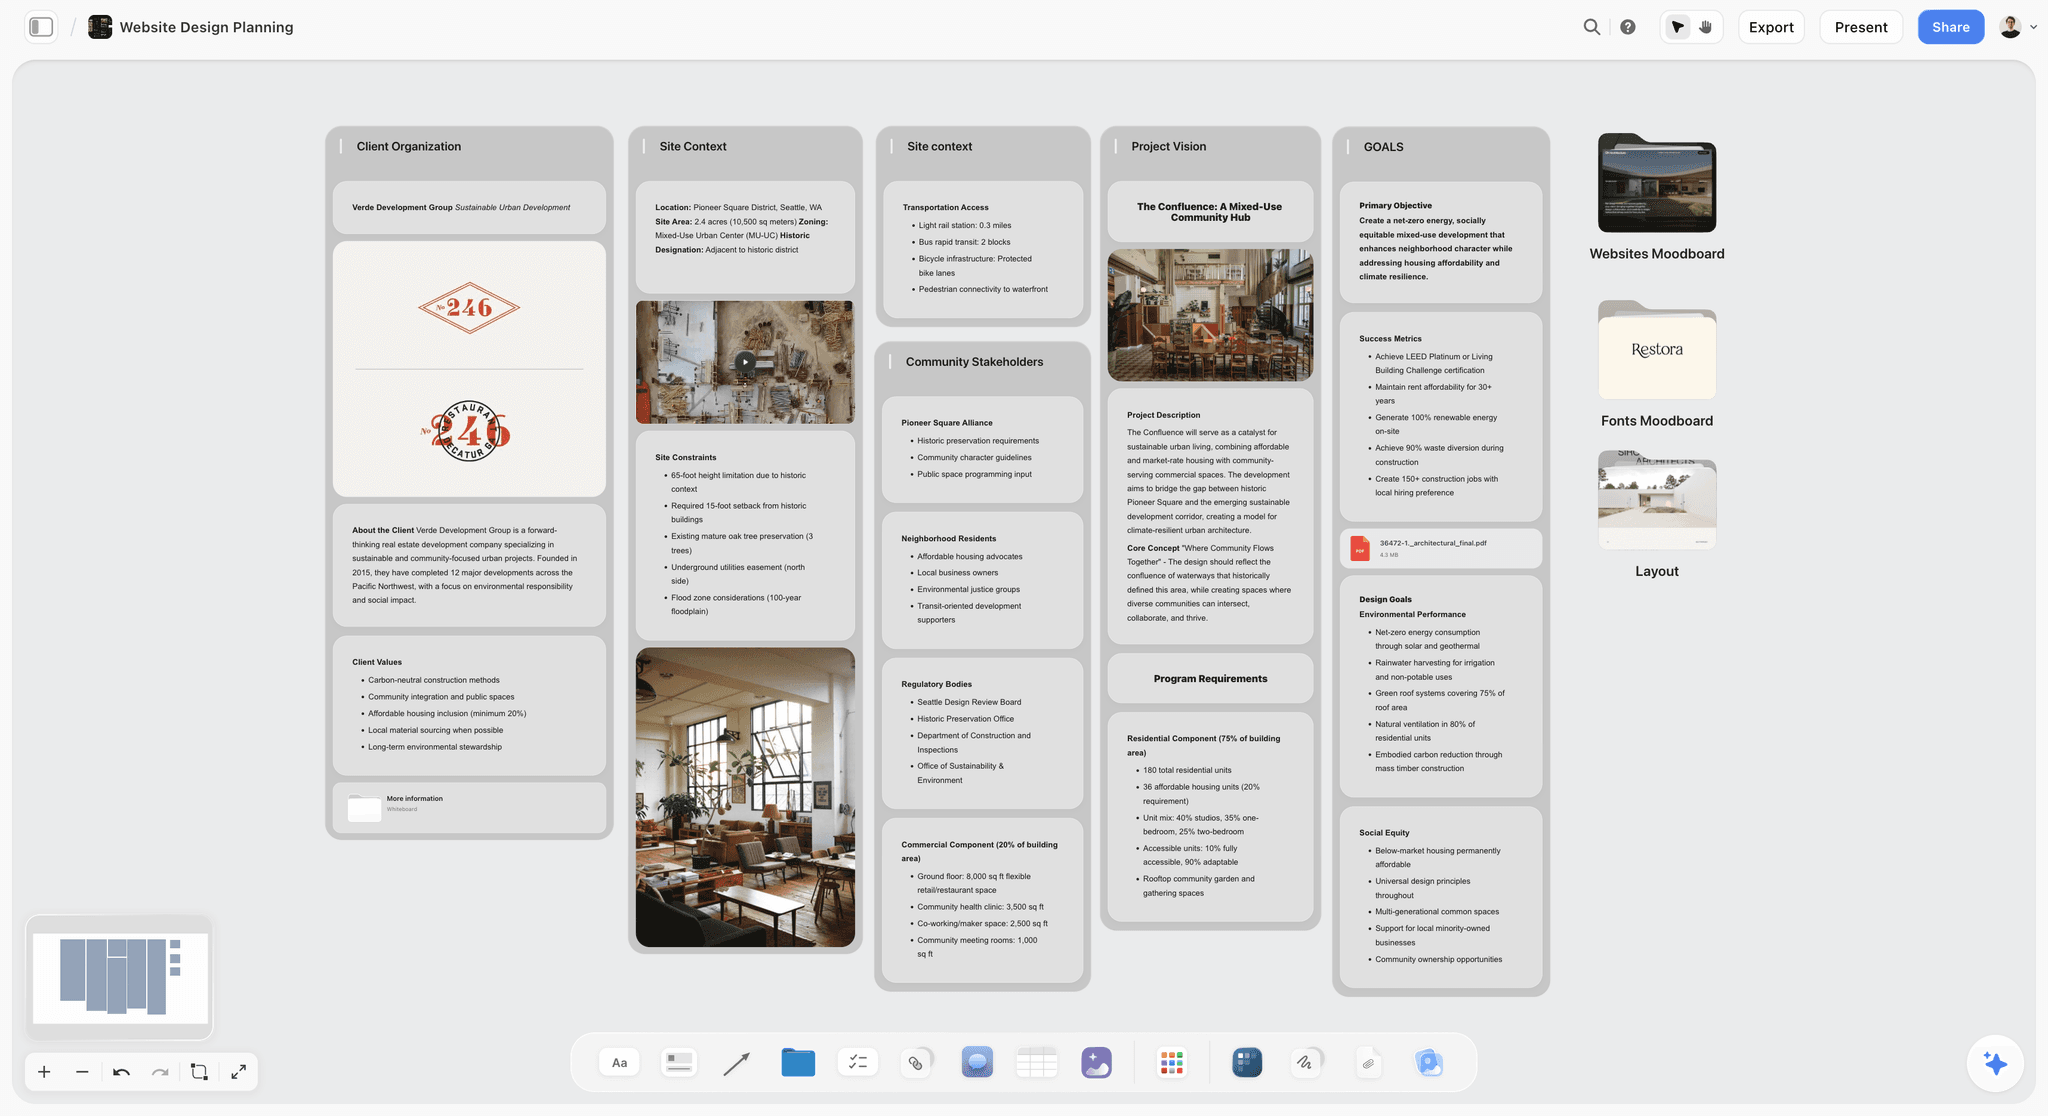Select the freehand scribble drawing tool

pos(1306,1062)
